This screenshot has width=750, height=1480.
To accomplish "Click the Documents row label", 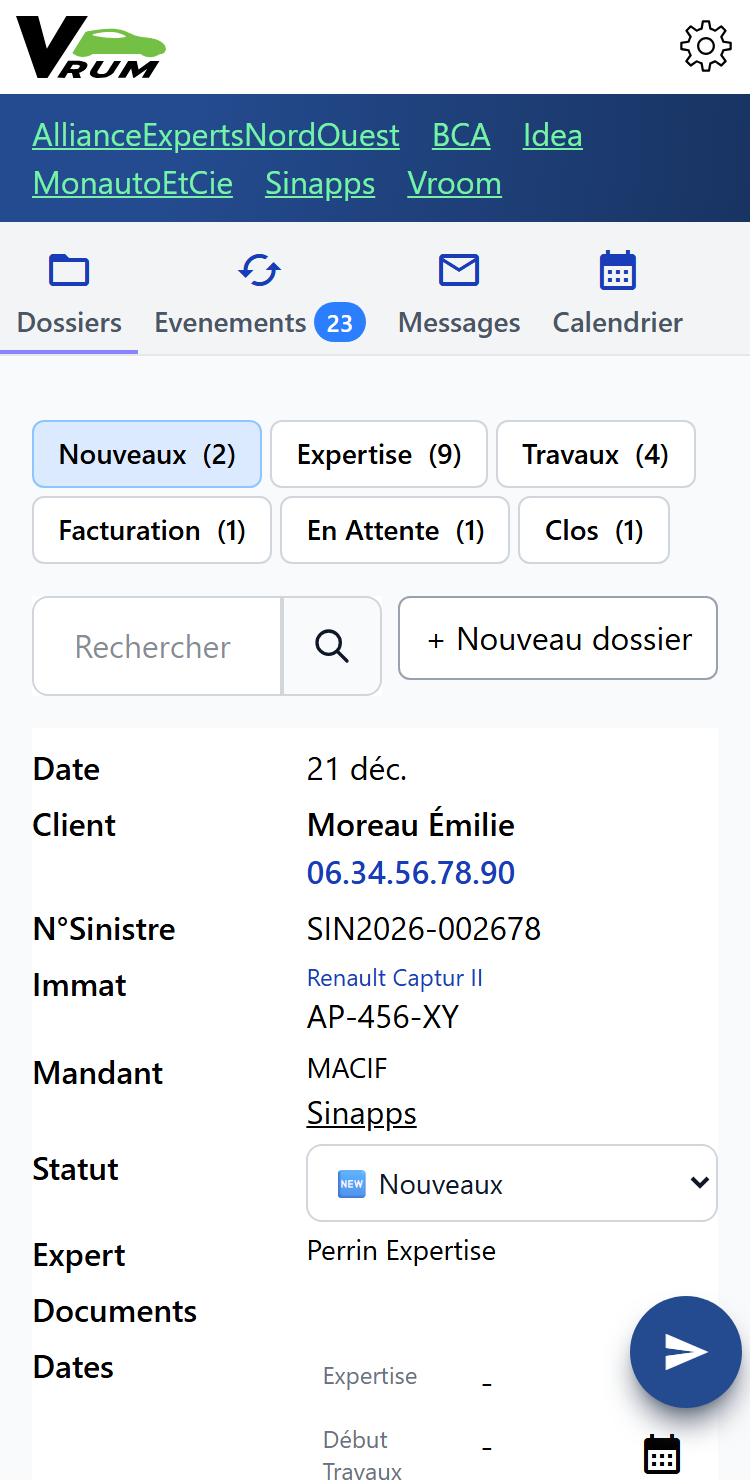I will click(x=115, y=1310).
